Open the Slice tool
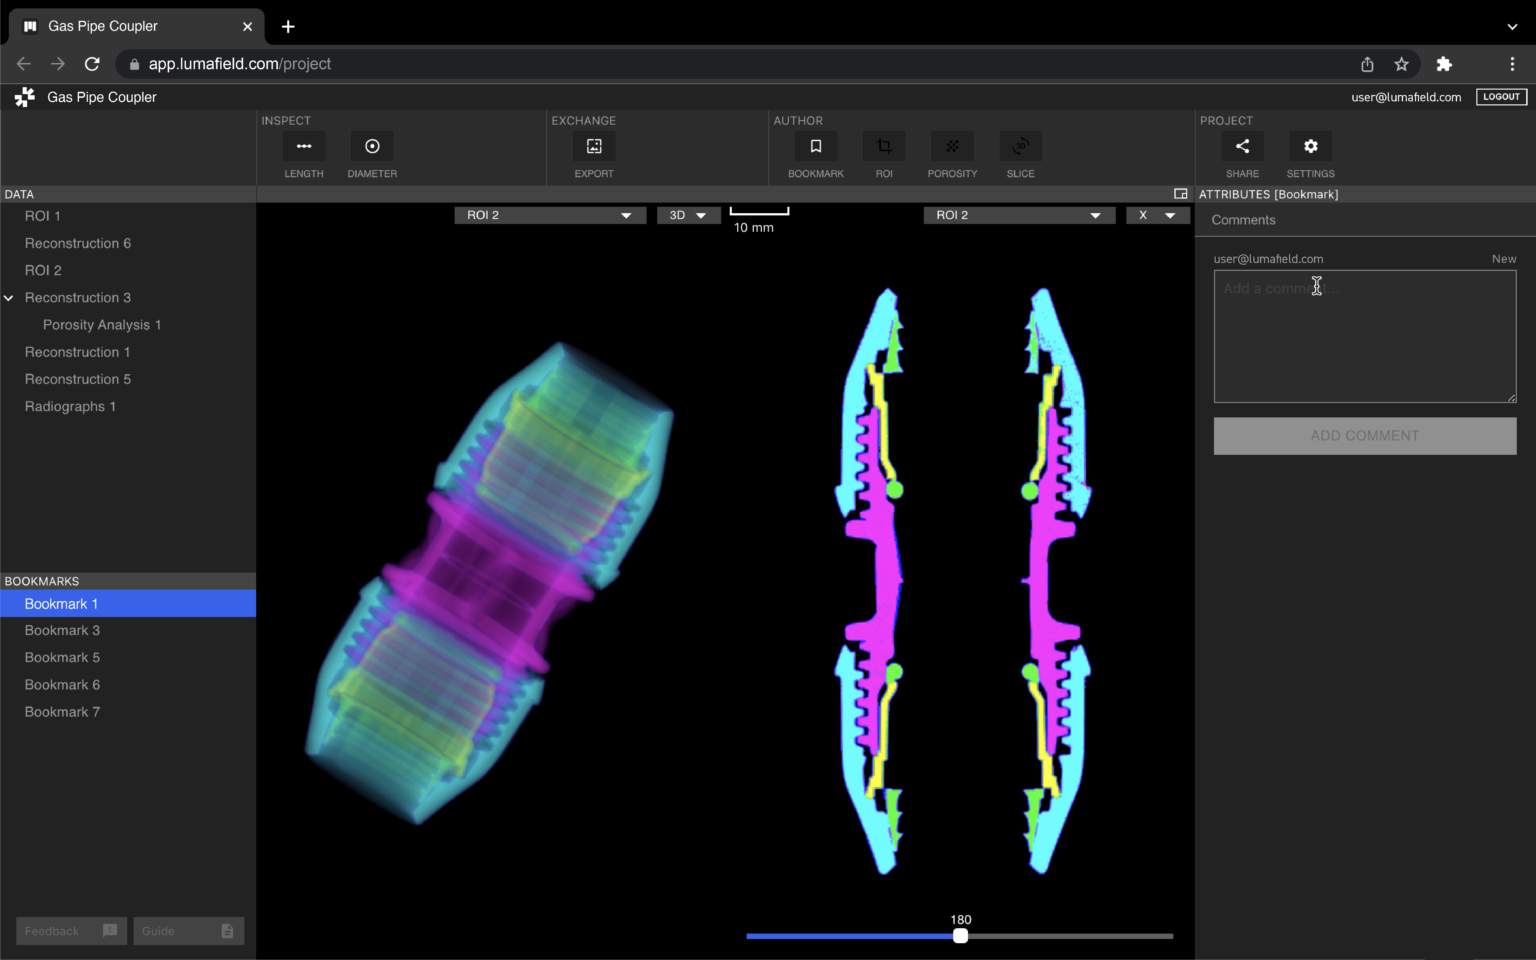This screenshot has height=960, width=1536. 1020,147
